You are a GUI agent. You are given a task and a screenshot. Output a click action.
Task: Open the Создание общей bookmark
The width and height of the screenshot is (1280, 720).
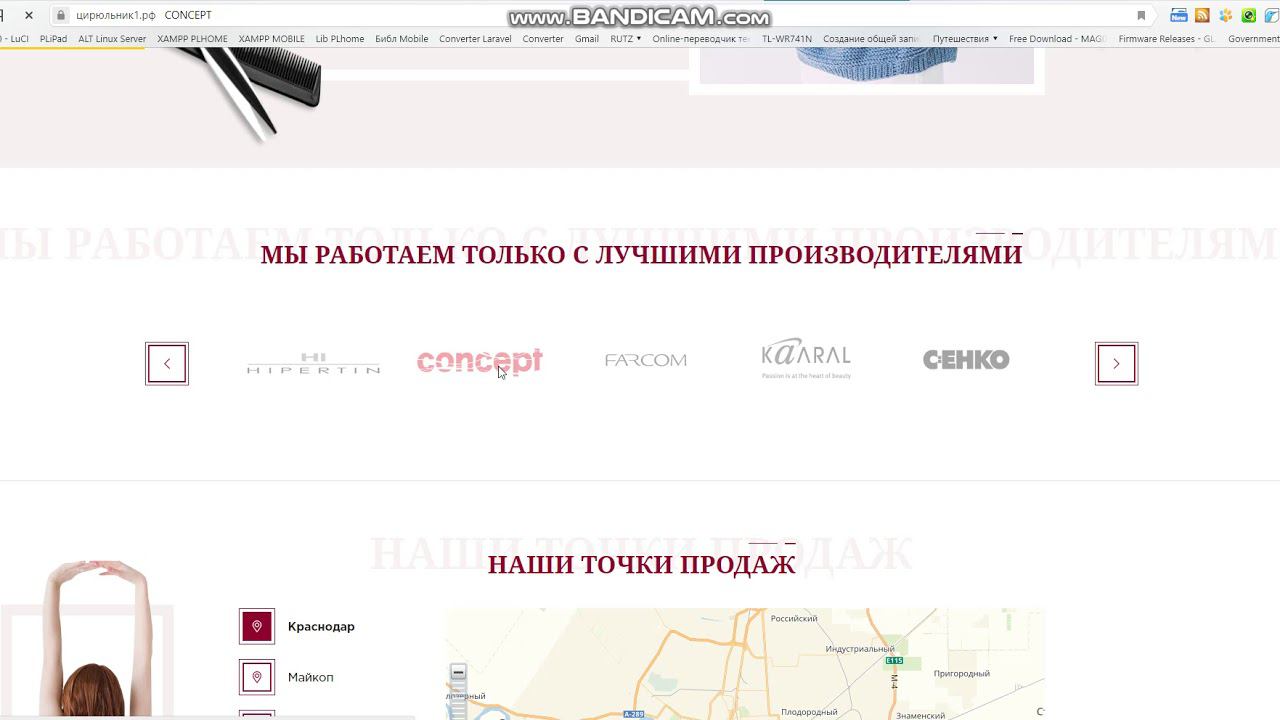(871, 39)
